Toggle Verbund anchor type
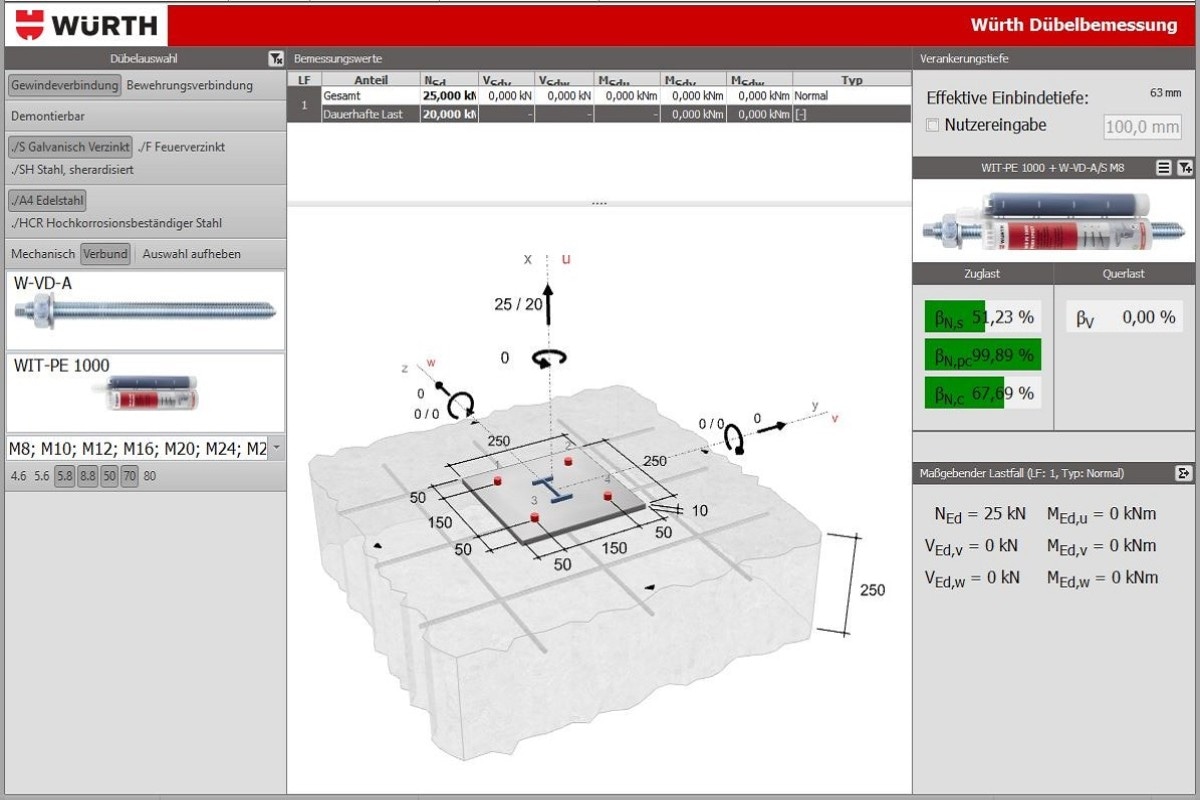 105,254
